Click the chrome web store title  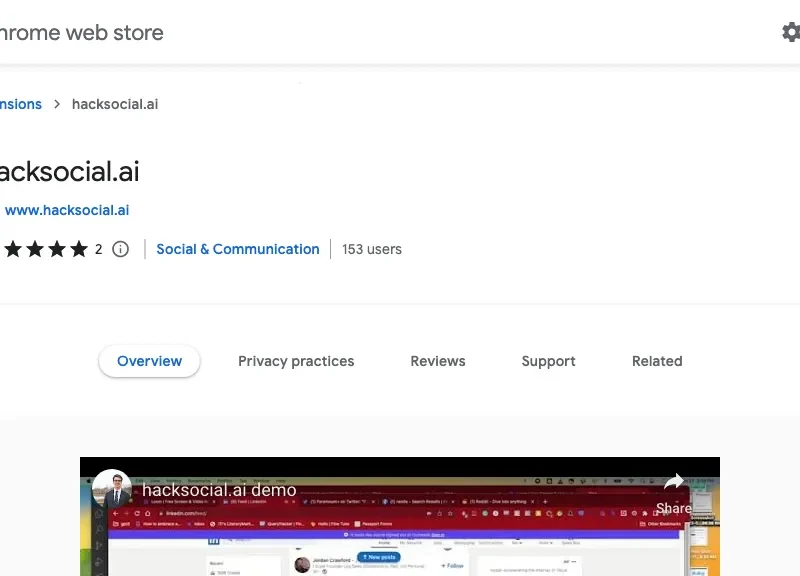[x=80, y=32]
